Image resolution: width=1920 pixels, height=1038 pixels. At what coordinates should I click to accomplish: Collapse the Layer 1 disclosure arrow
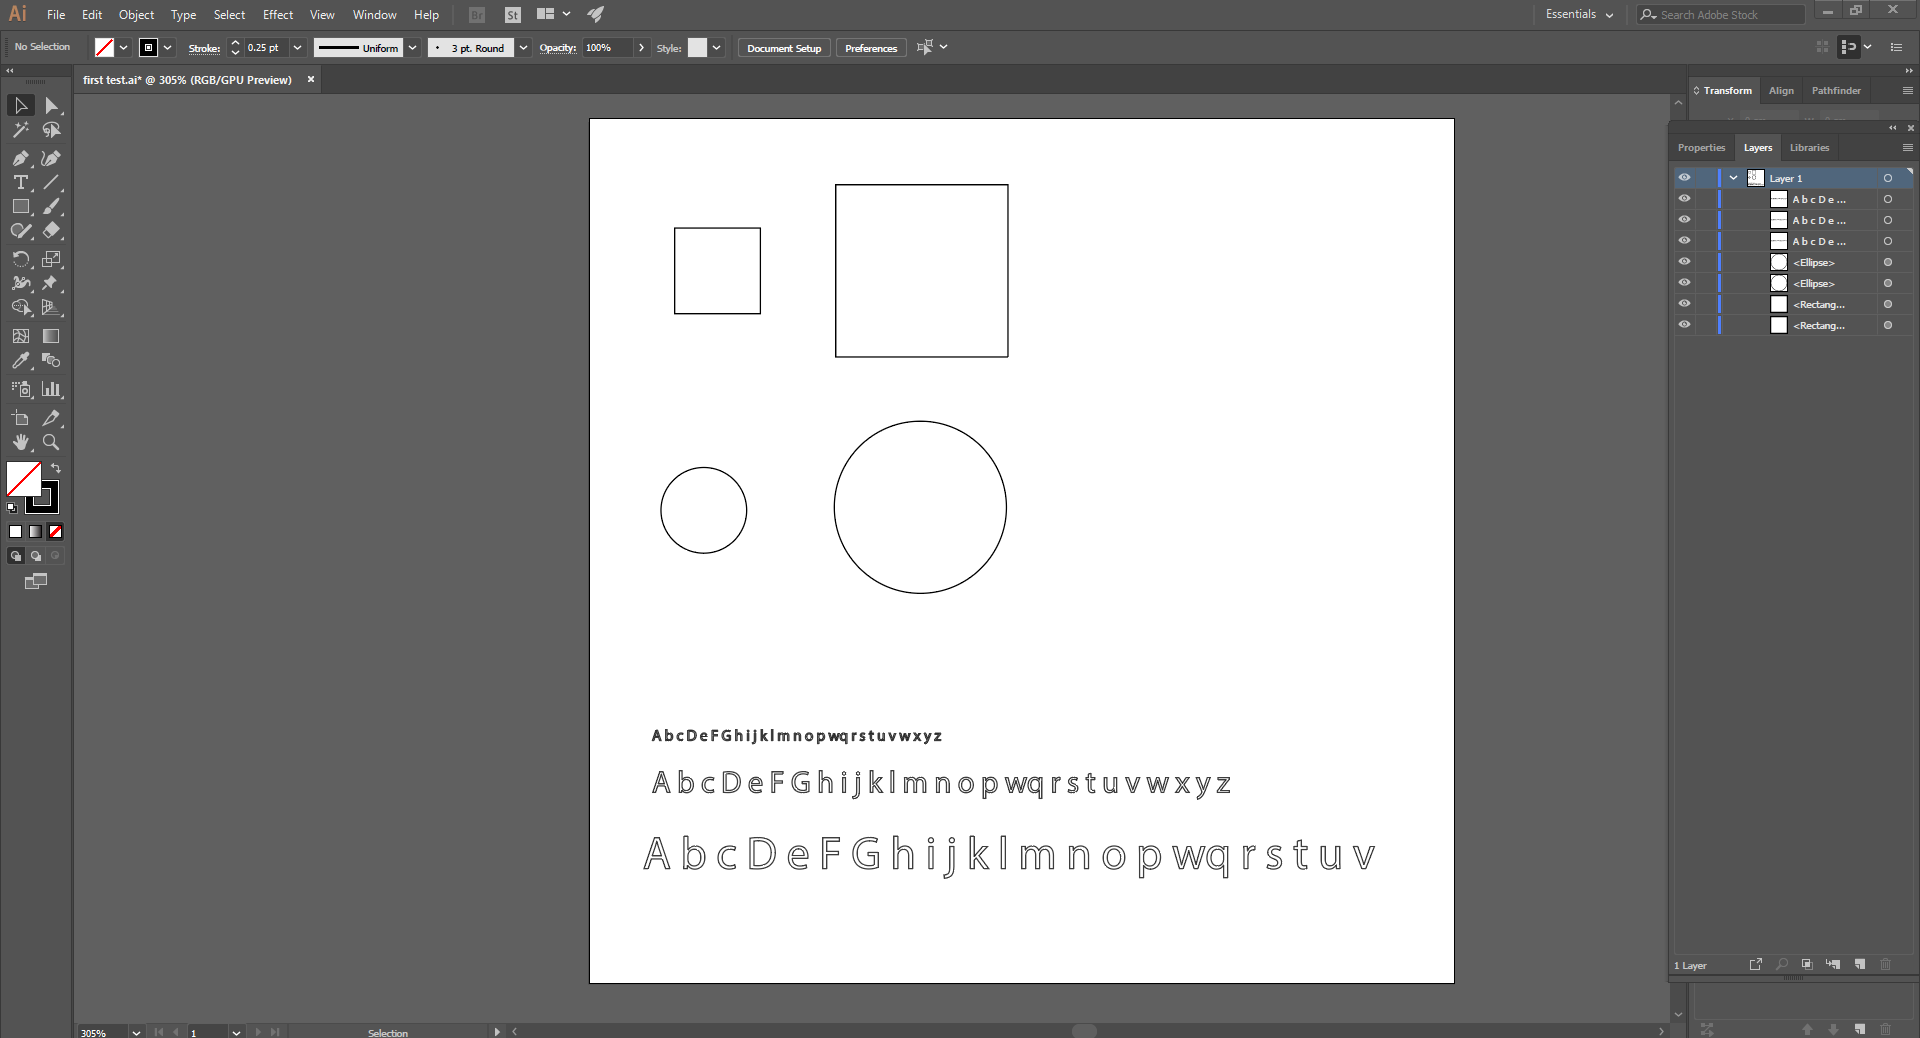click(1733, 178)
